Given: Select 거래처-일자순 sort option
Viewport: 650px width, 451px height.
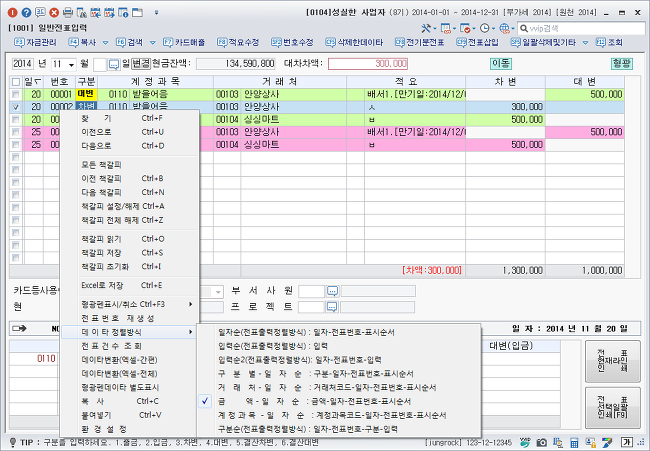Looking at the screenshot, I should (x=339, y=388).
